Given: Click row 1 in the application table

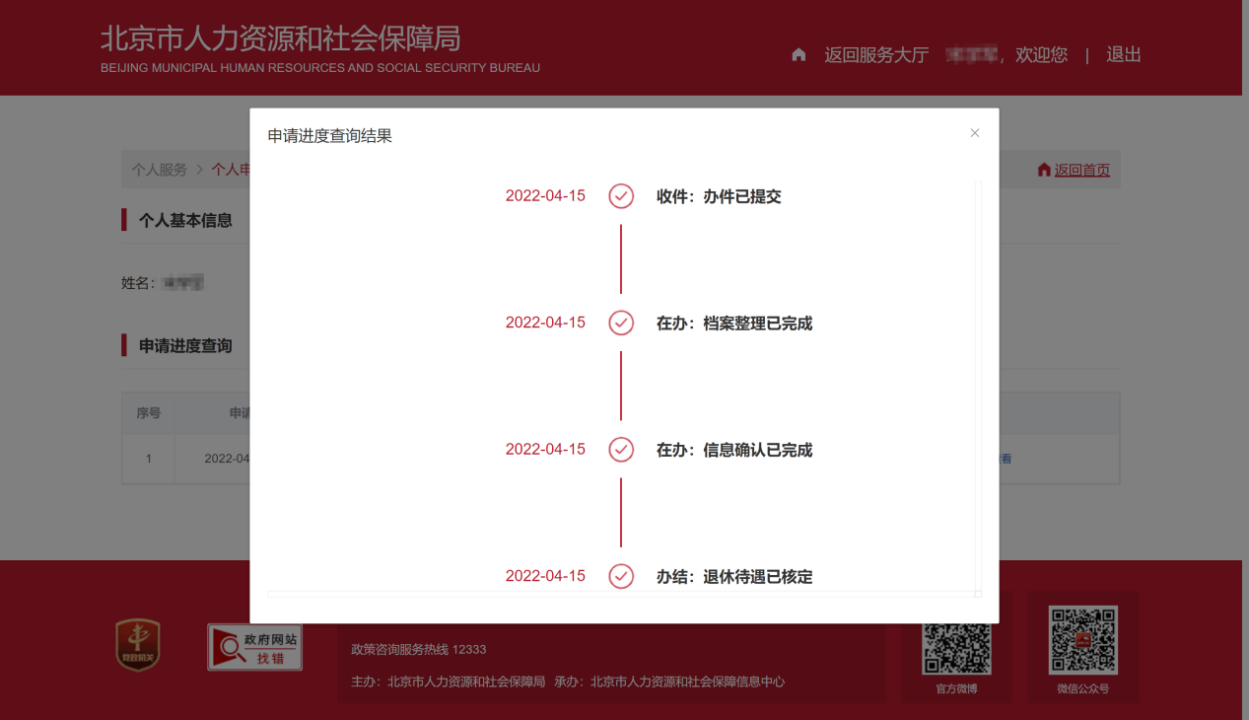Looking at the screenshot, I should tap(620, 459).
